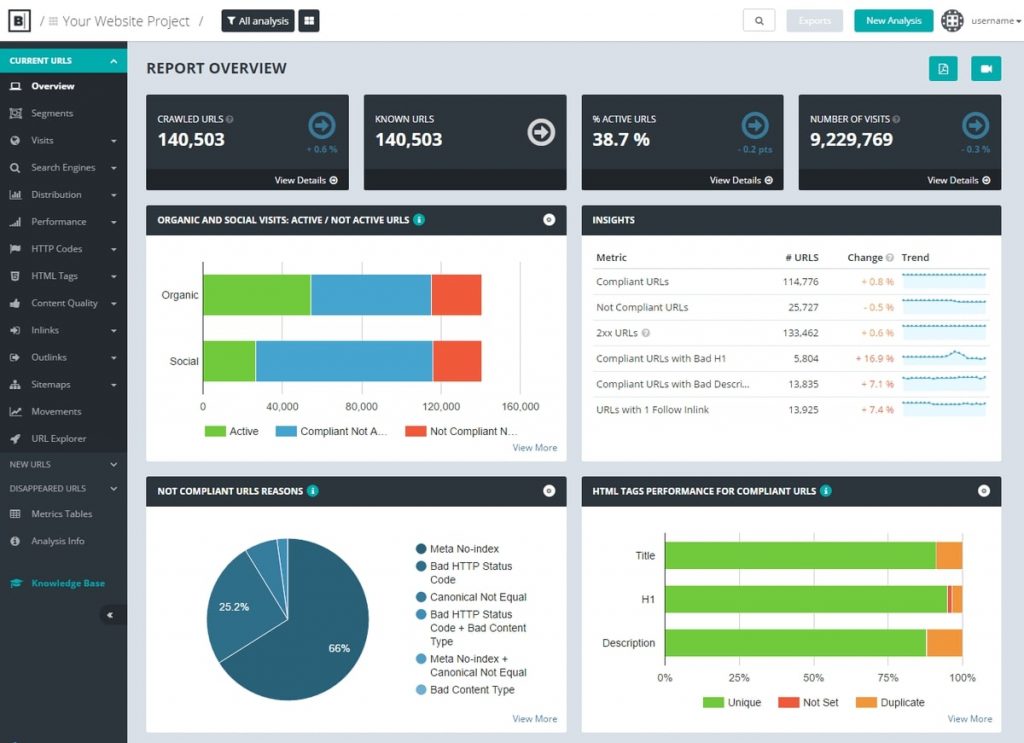Click info icon next to Organic and Social Visits title
The height and width of the screenshot is (743, 1024).
coord(419,220)
